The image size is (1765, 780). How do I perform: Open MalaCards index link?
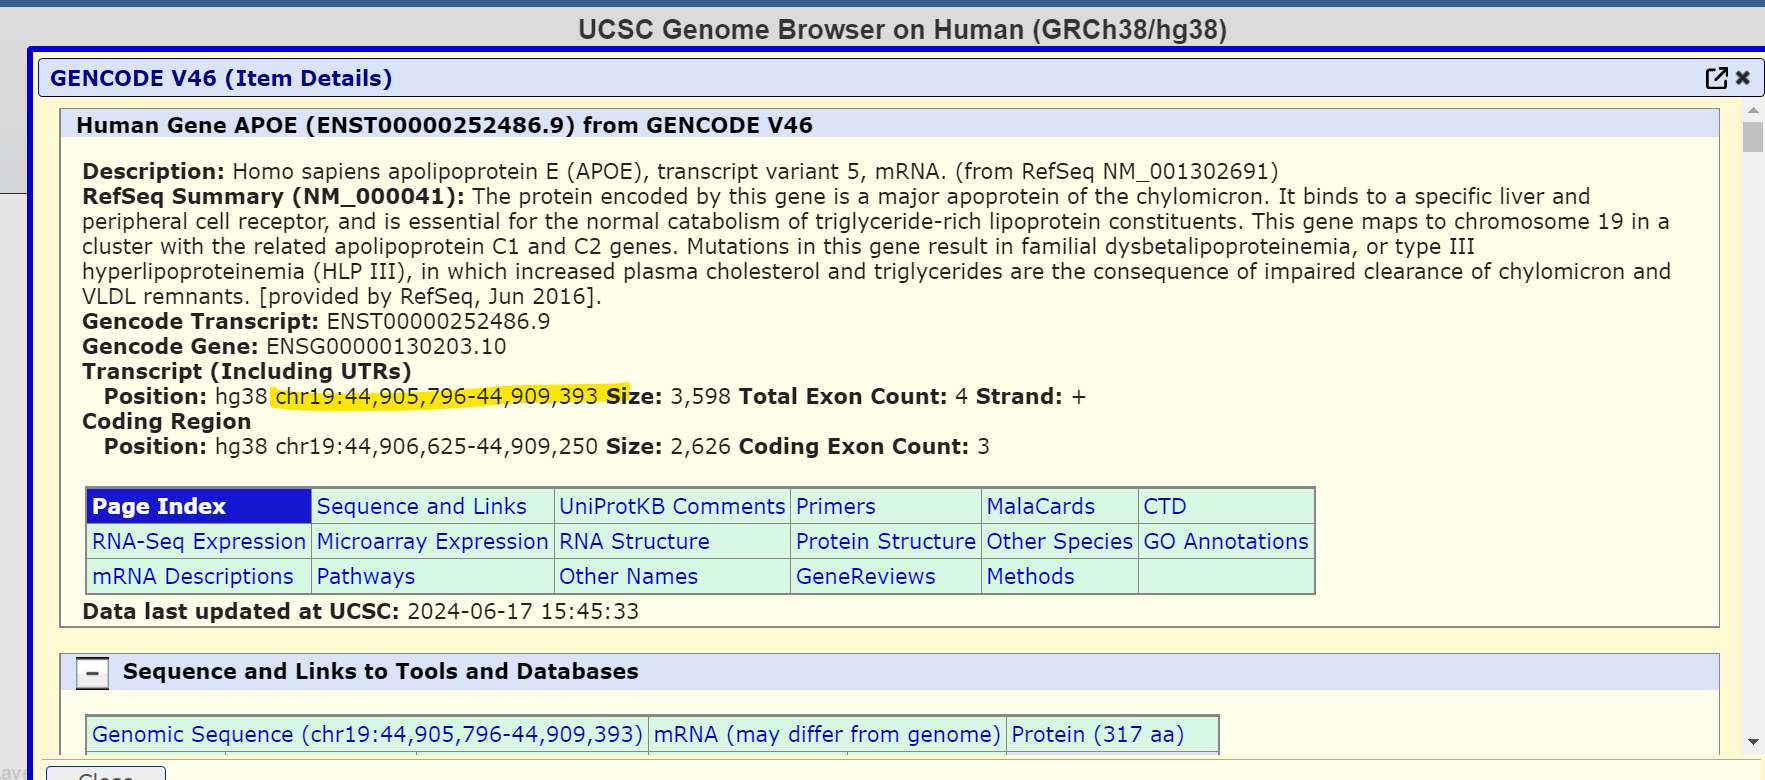click(x=1040, y=507)
